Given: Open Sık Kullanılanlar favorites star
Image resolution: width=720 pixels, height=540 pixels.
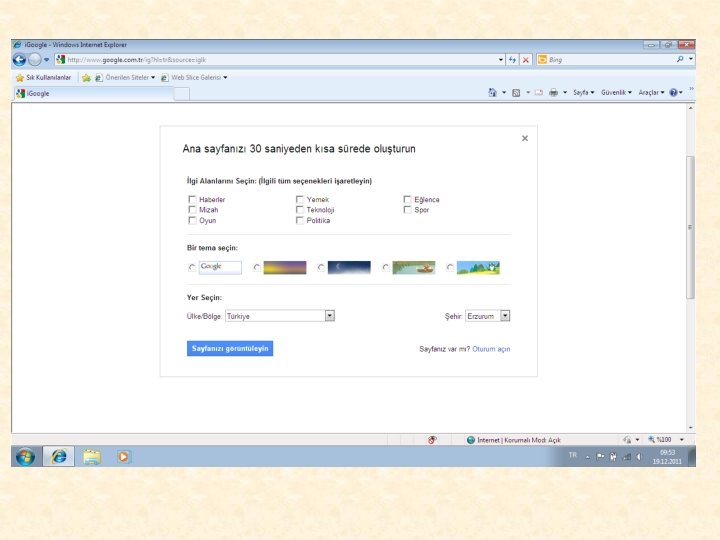Looking at the screenshot, I should click(x=20, y=78).
